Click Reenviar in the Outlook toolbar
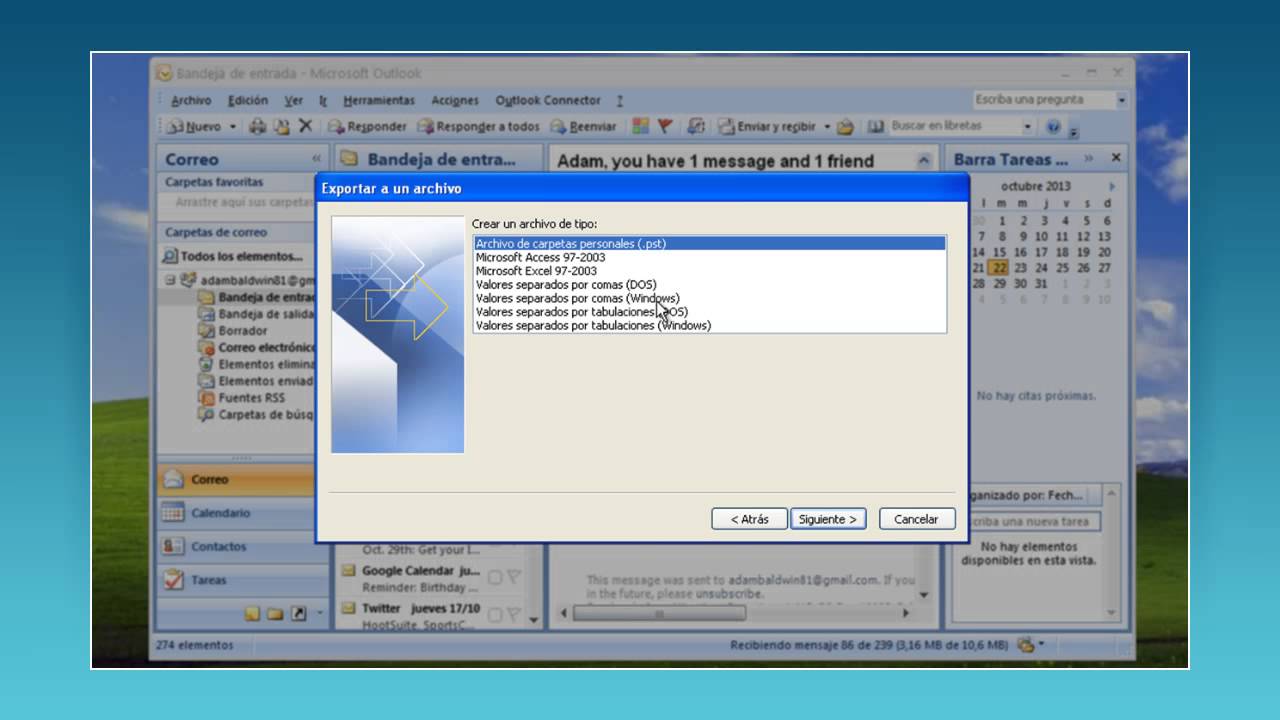Screen dimensions: 1280x720 584,127
